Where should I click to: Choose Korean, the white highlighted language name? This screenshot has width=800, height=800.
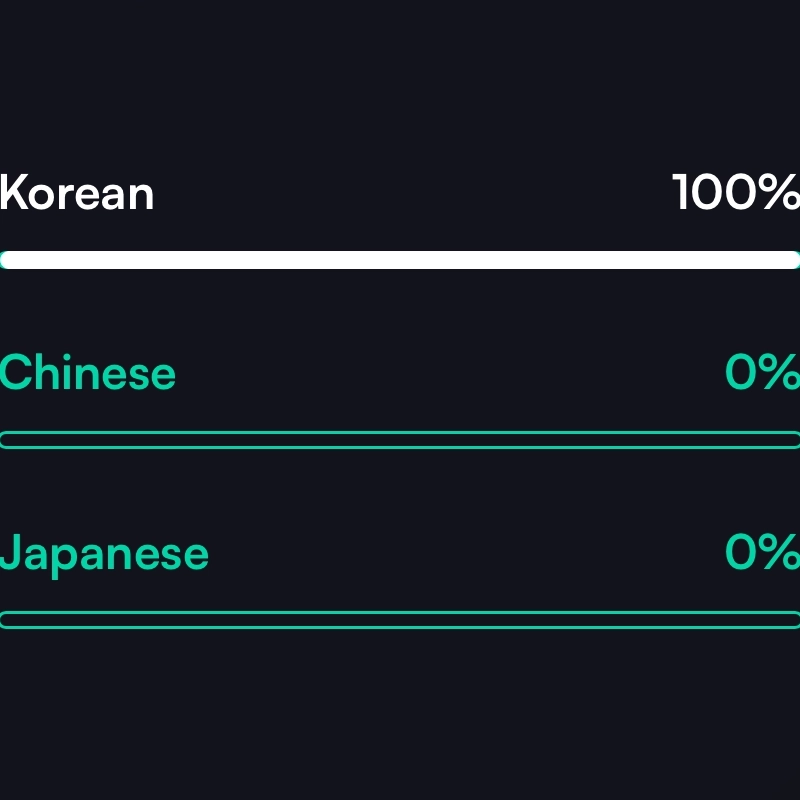click(x=77, y=193)
